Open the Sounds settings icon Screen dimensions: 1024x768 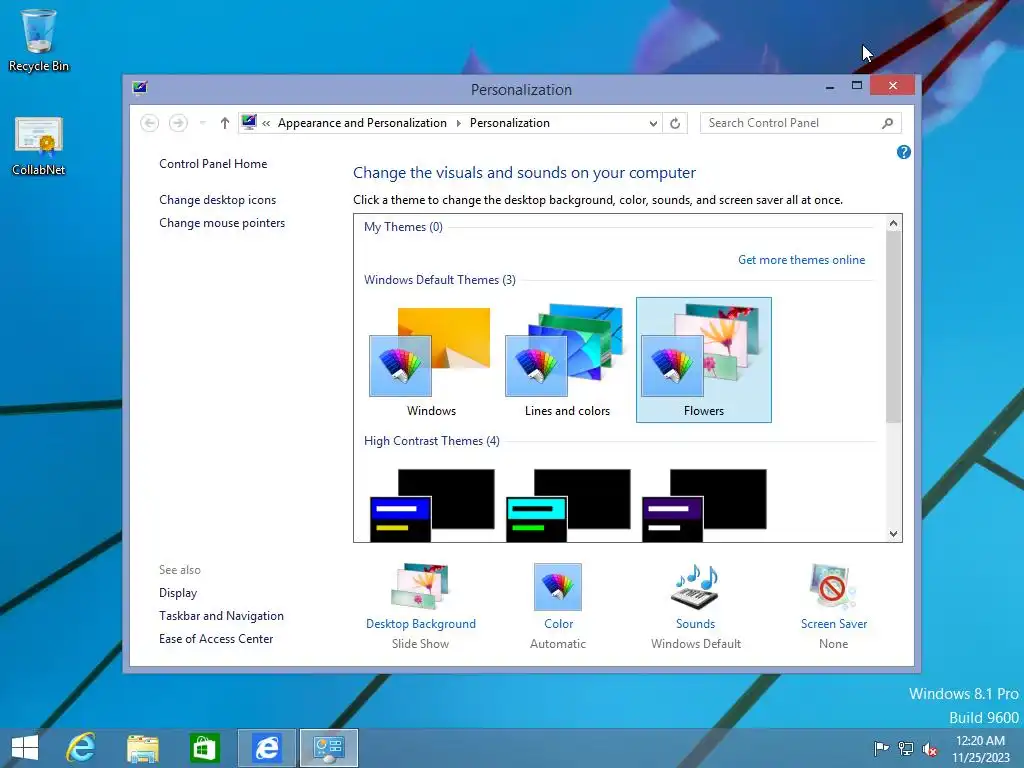pyautogui.click(x=696, y=586)
